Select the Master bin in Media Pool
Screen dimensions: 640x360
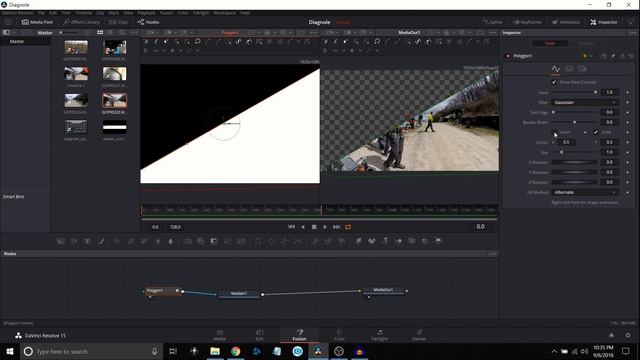point(17,41)
